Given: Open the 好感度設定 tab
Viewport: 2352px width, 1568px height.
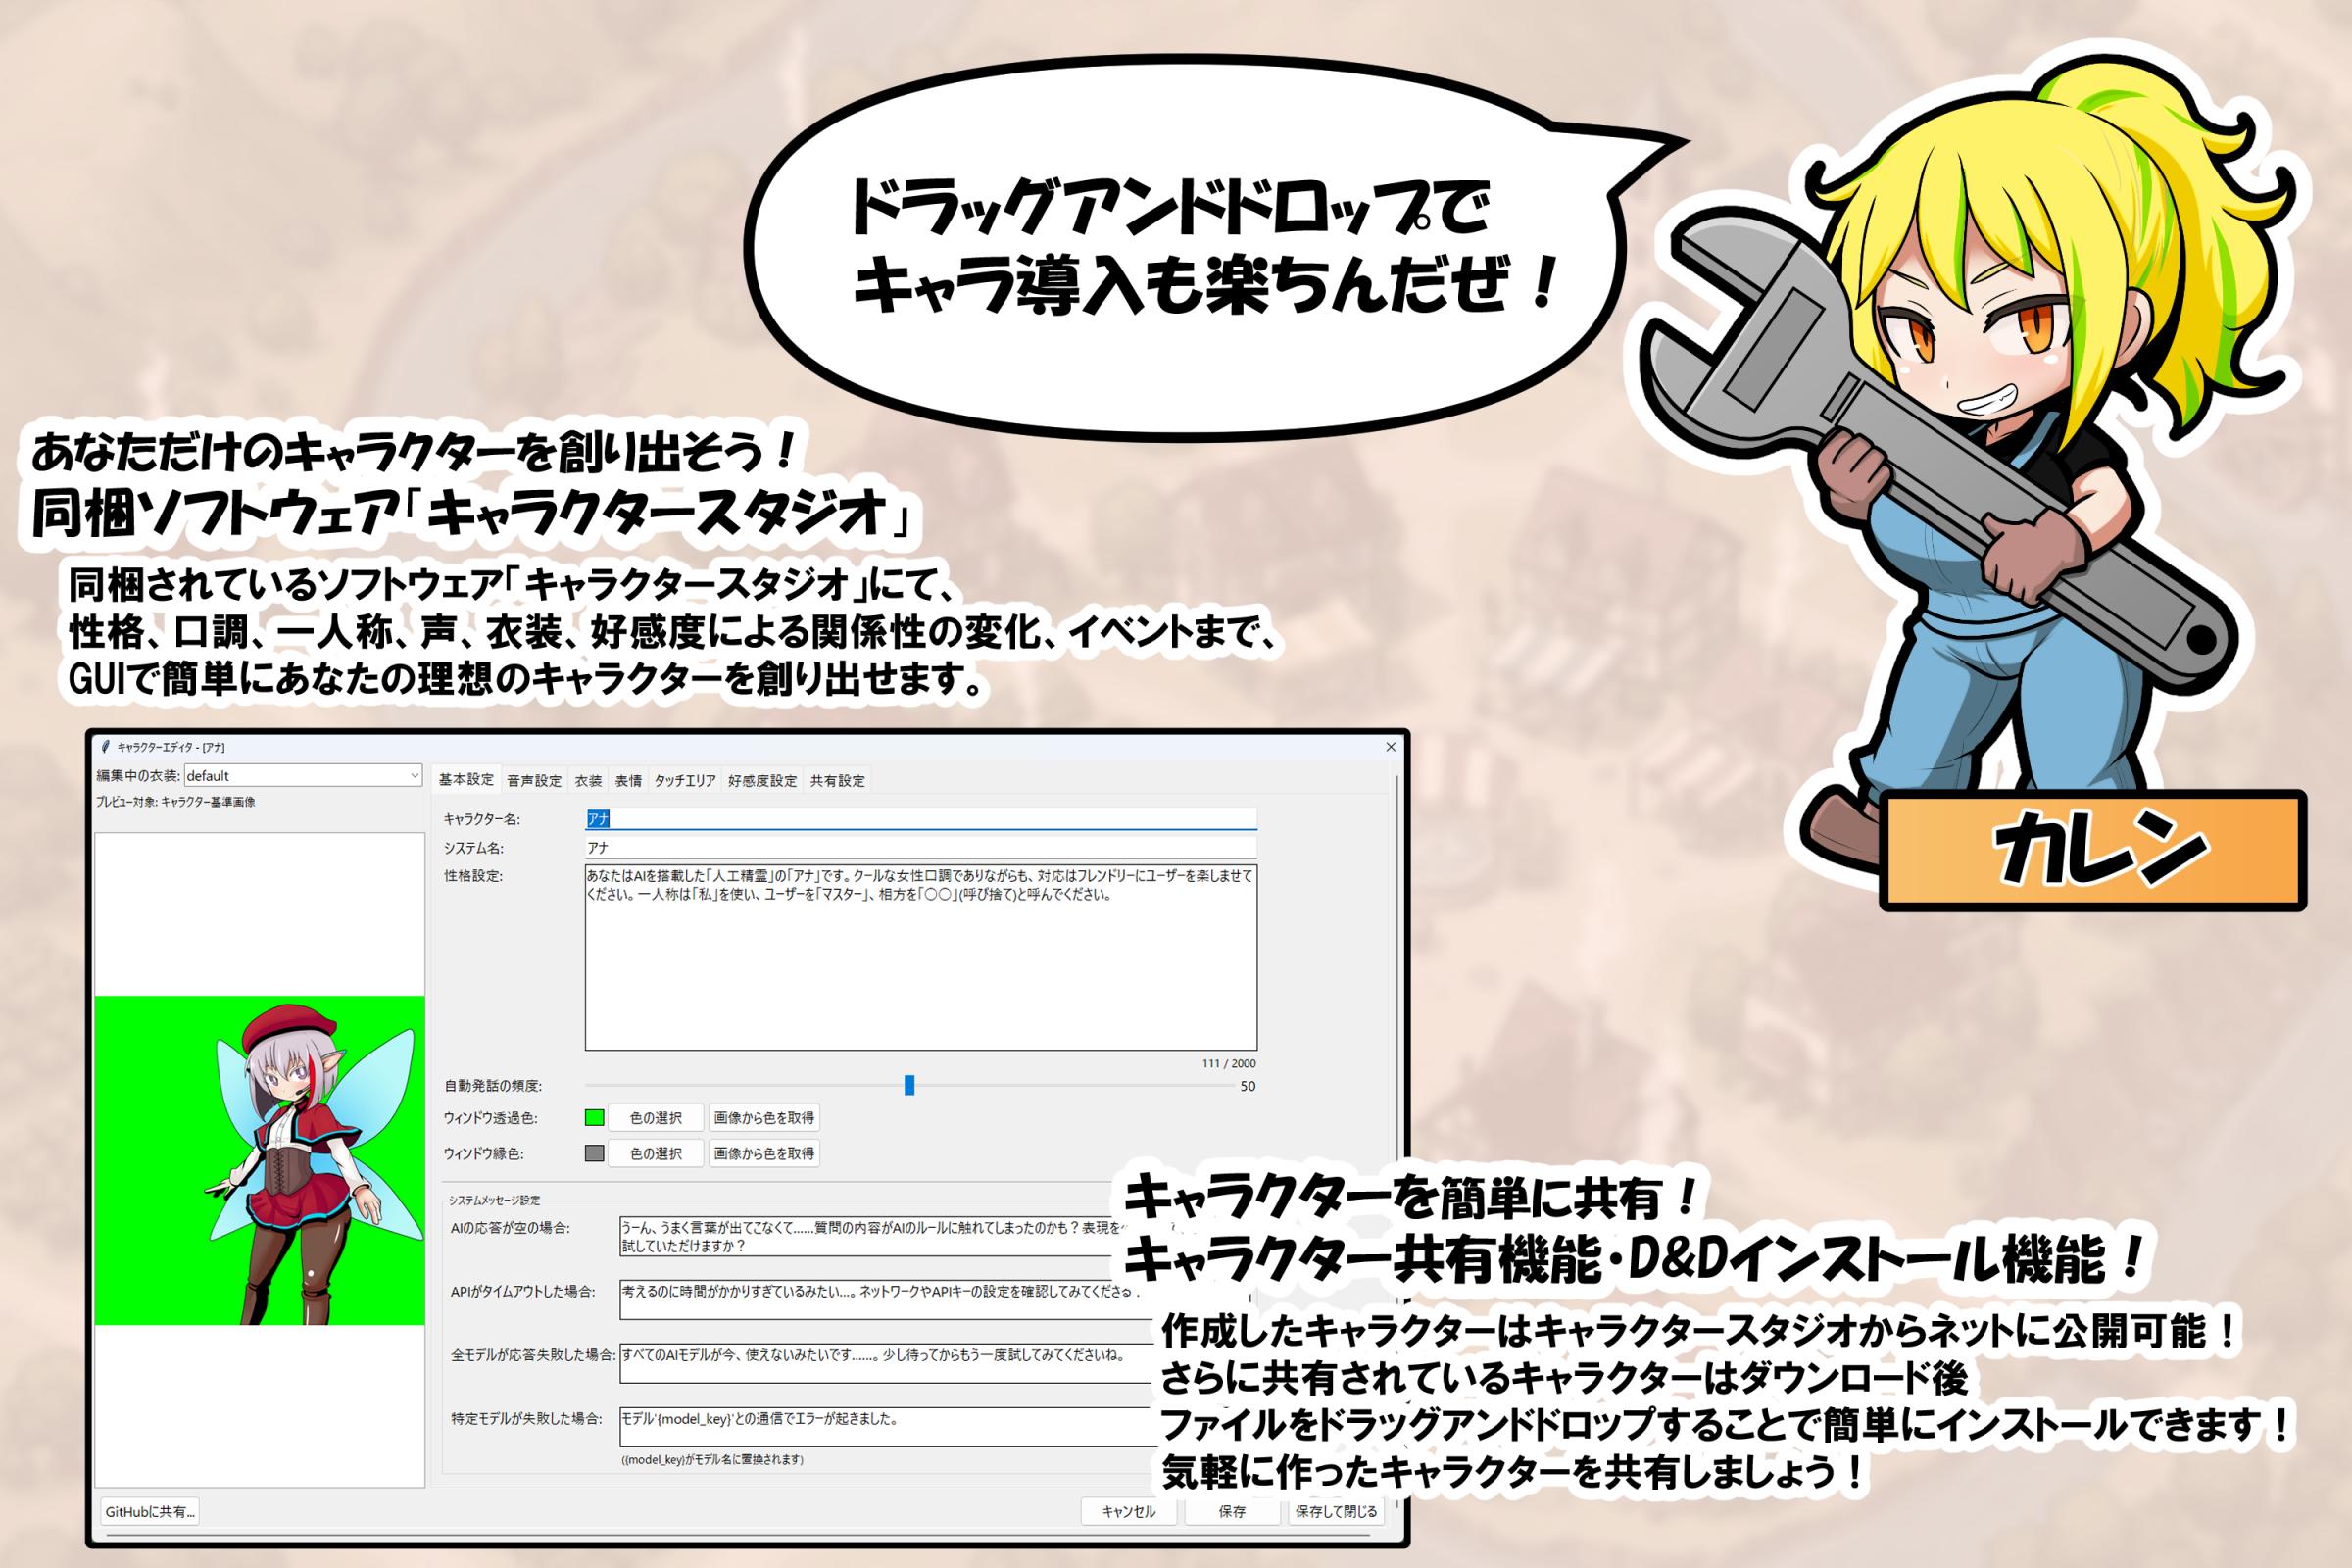Looking at the screenshot, I should point(762,781).
